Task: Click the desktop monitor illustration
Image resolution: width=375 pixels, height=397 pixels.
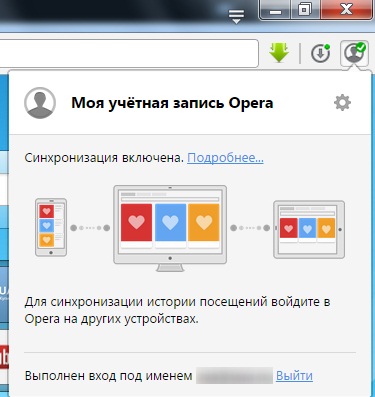Action: [170, 228]
